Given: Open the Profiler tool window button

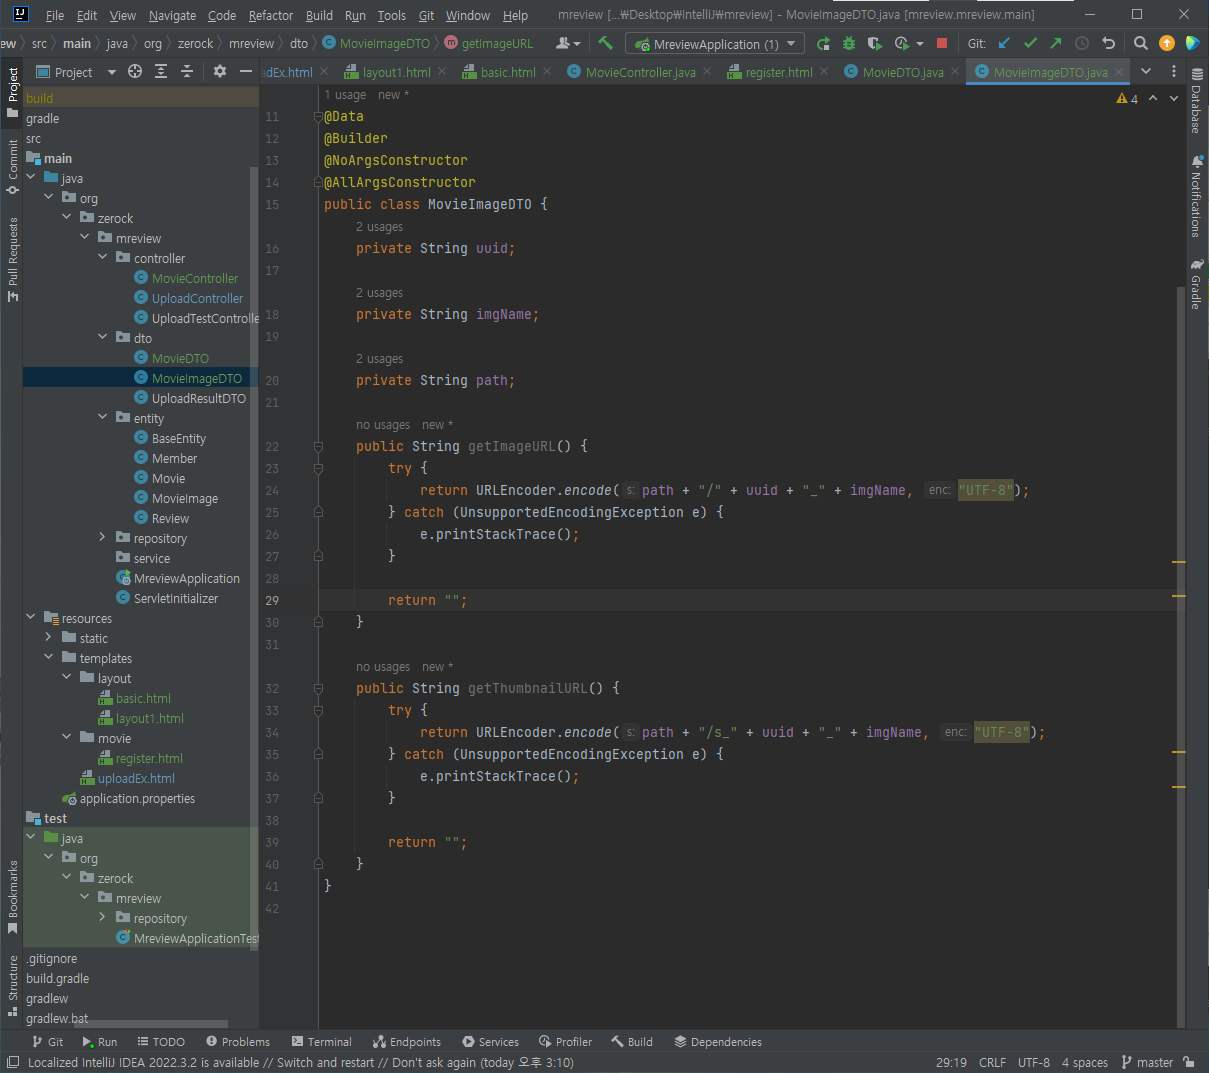Looking at the screenshot, I should coord(565,1041).
